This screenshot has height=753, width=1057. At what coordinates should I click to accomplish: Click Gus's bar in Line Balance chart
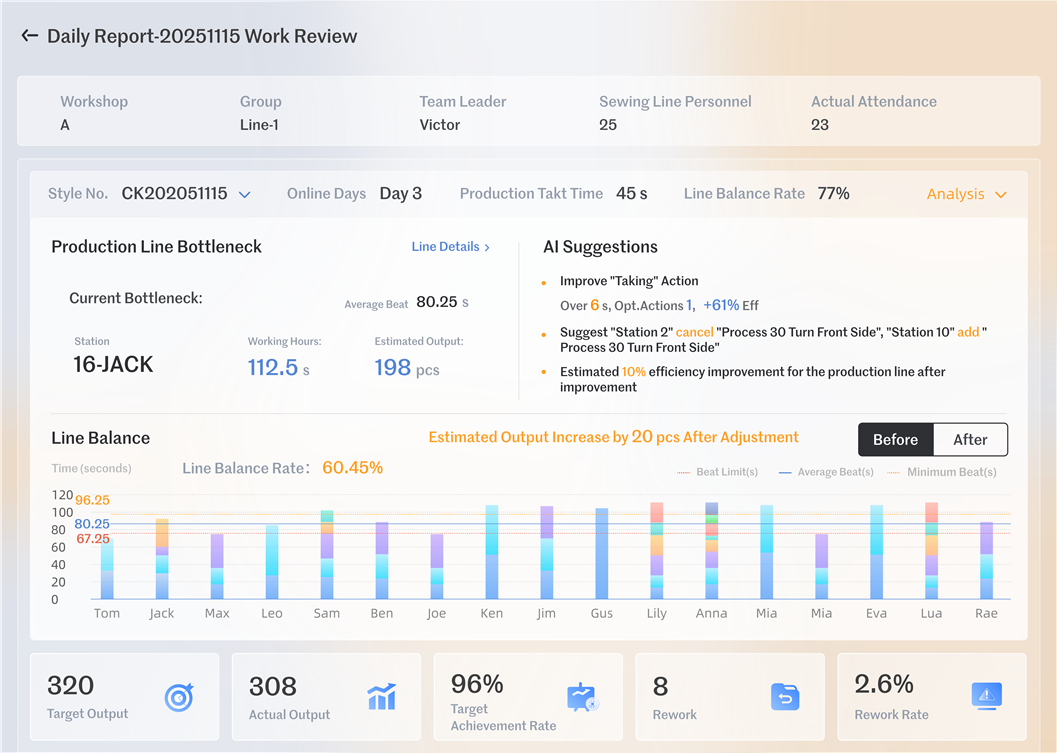(x=602, y=554)
